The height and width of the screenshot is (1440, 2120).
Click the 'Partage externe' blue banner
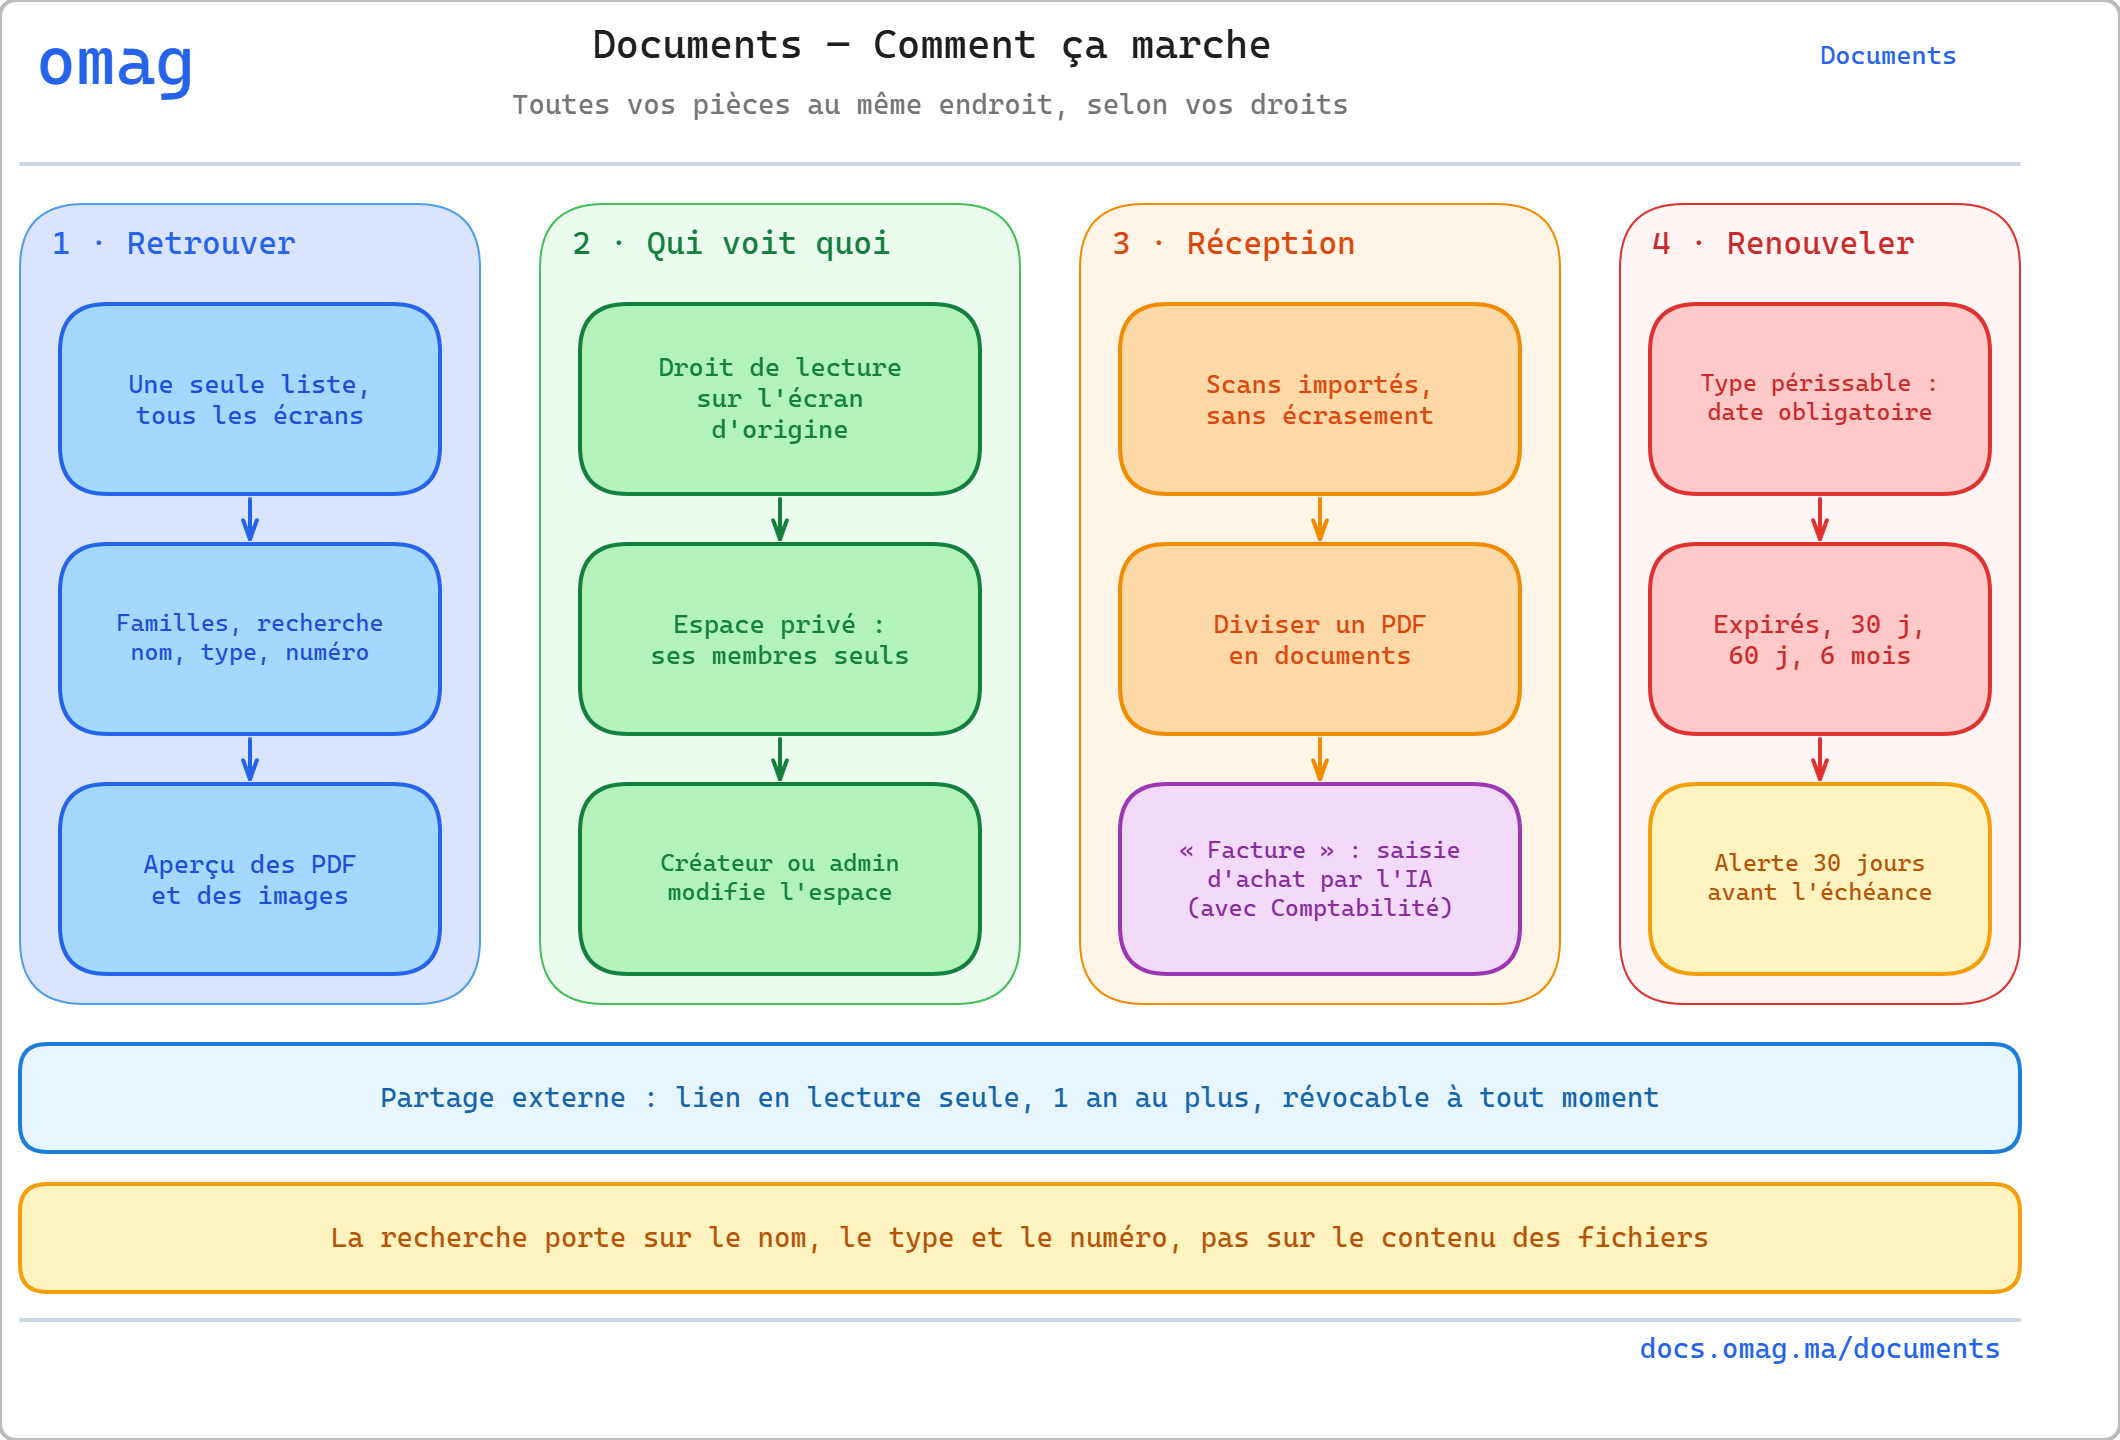(x=1020, y=1098)
